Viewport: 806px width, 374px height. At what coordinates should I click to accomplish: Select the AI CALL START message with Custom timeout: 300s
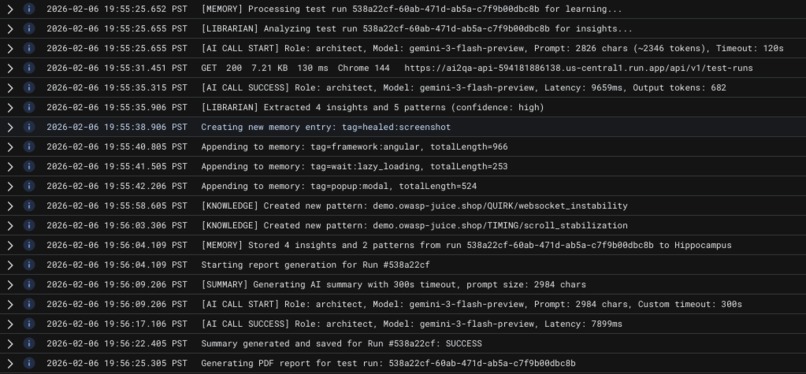click(471, 304)
